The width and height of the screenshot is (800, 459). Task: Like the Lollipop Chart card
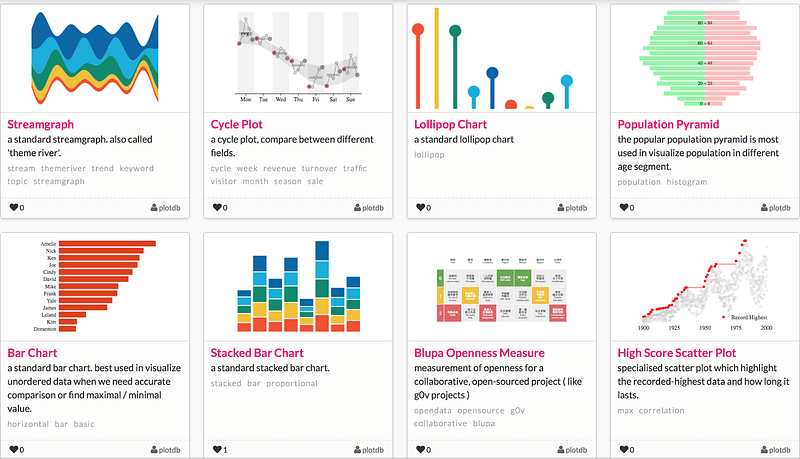[x=420, y=208]
